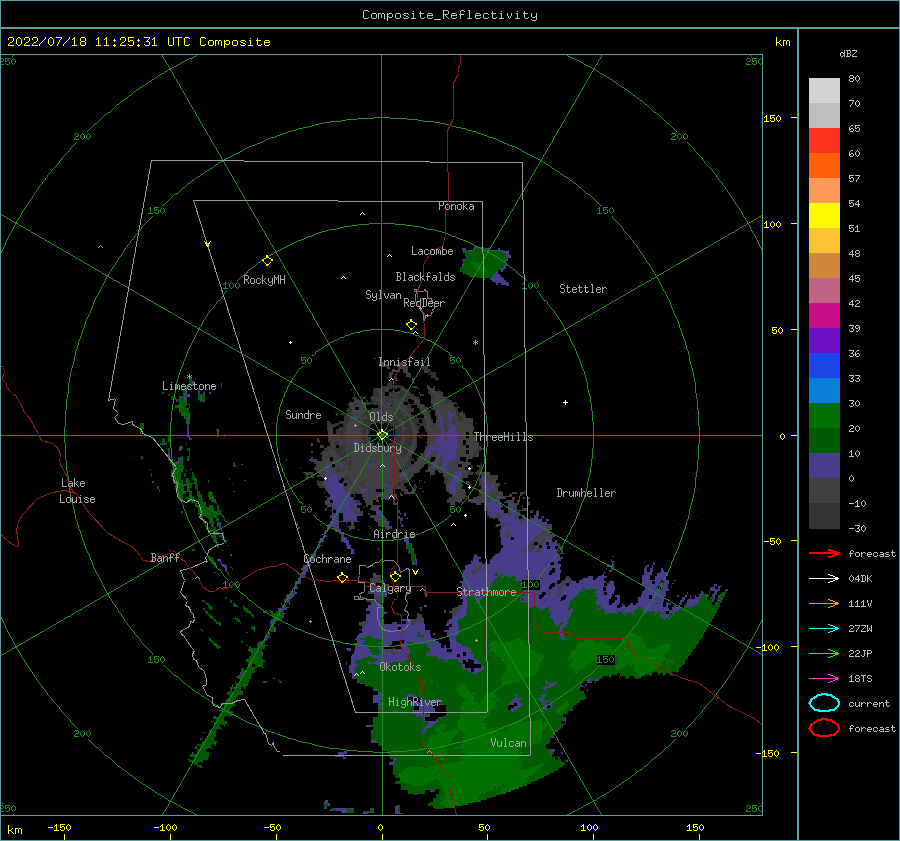Viewport: 900px width, 841px height.
Task: Click the white plus marker north of Drumheller
Action: pyautogui.click(x=565, y=402)
